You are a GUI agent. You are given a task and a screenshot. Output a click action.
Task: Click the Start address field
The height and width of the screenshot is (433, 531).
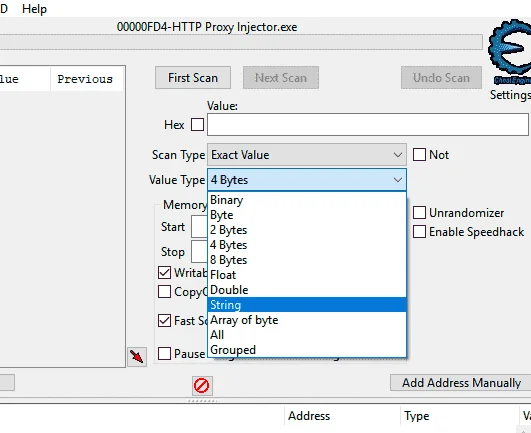199,226
